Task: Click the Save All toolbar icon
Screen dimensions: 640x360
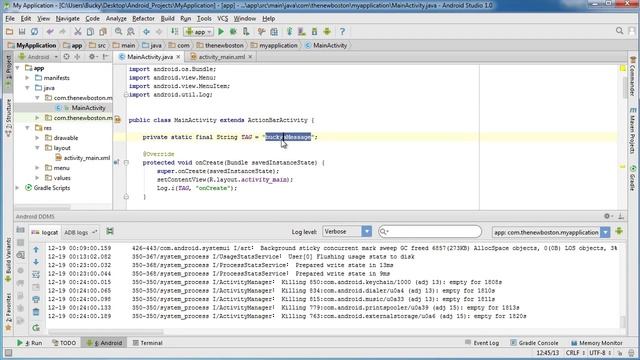Action: click(x=22, y=31)
